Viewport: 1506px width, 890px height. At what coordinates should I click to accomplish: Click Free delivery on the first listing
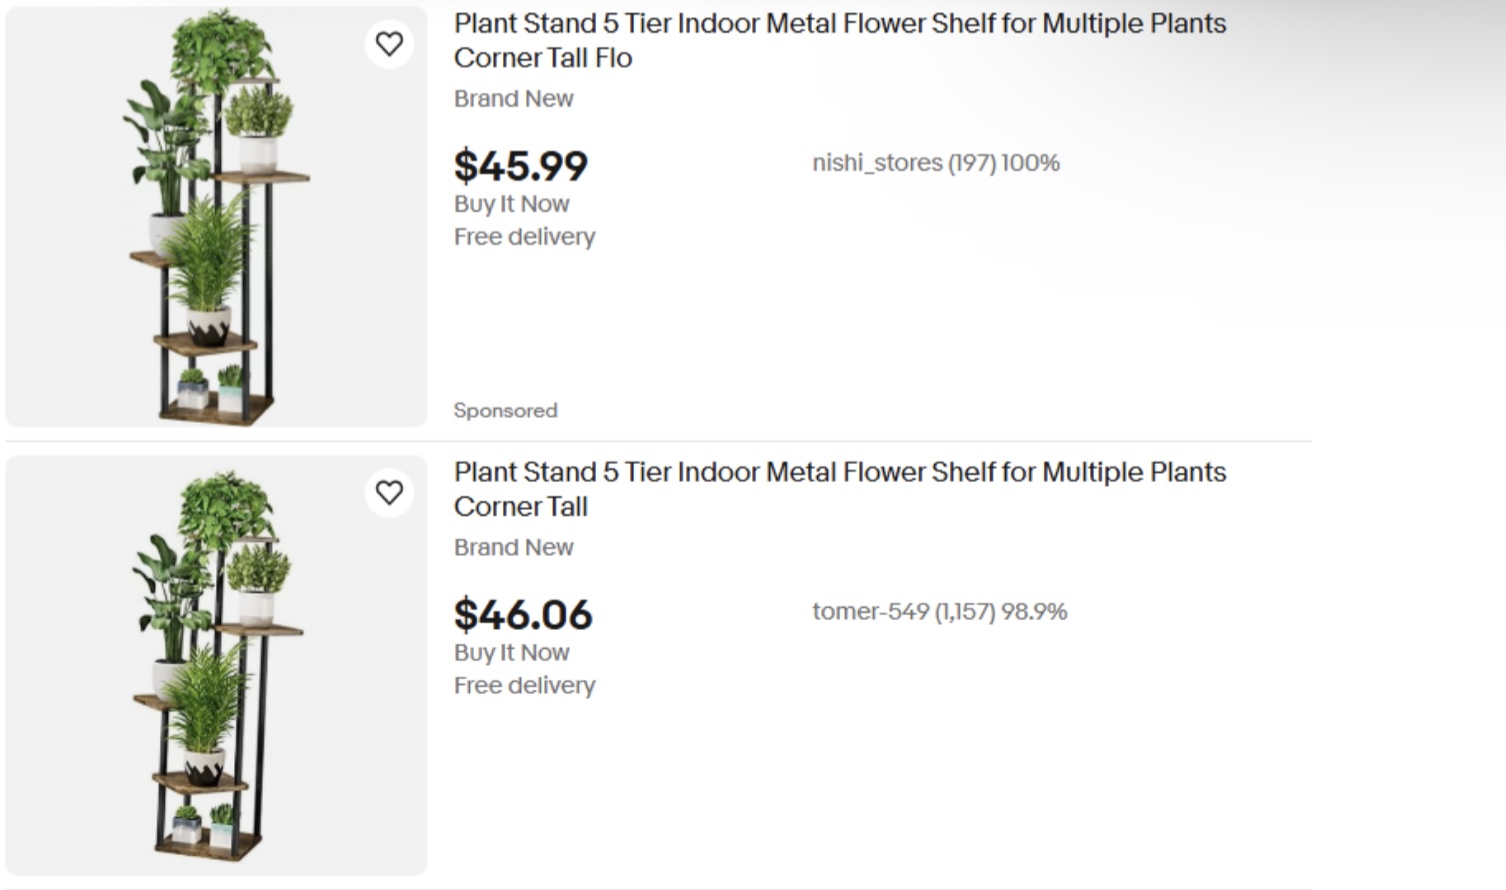coord(524,237)
